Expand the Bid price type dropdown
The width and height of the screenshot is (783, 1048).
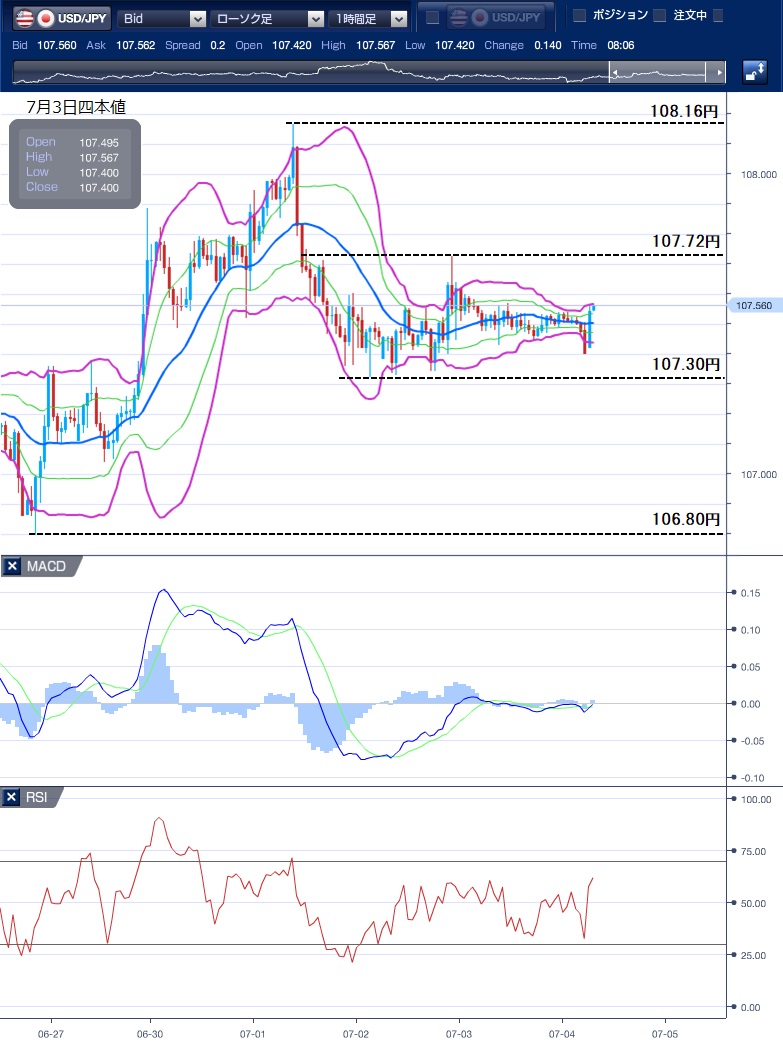point(162,18)
